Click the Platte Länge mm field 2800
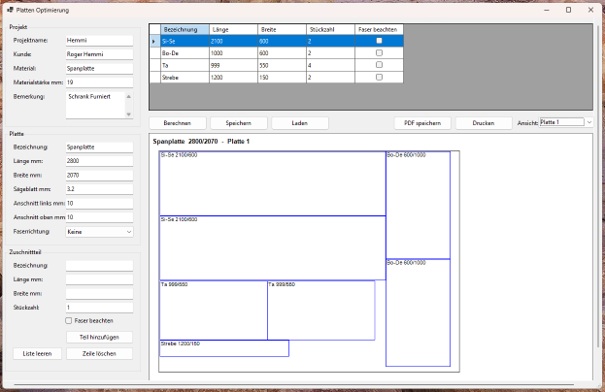Image resolution: width=605 pixels, height=392 pixels. (99, 161)
